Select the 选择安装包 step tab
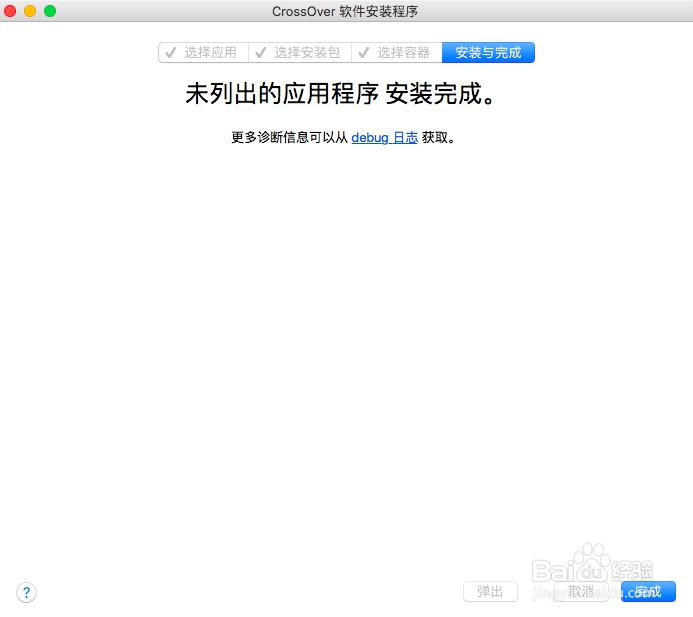Viewport: 693px width, 617px height. (x=300, y=53)
